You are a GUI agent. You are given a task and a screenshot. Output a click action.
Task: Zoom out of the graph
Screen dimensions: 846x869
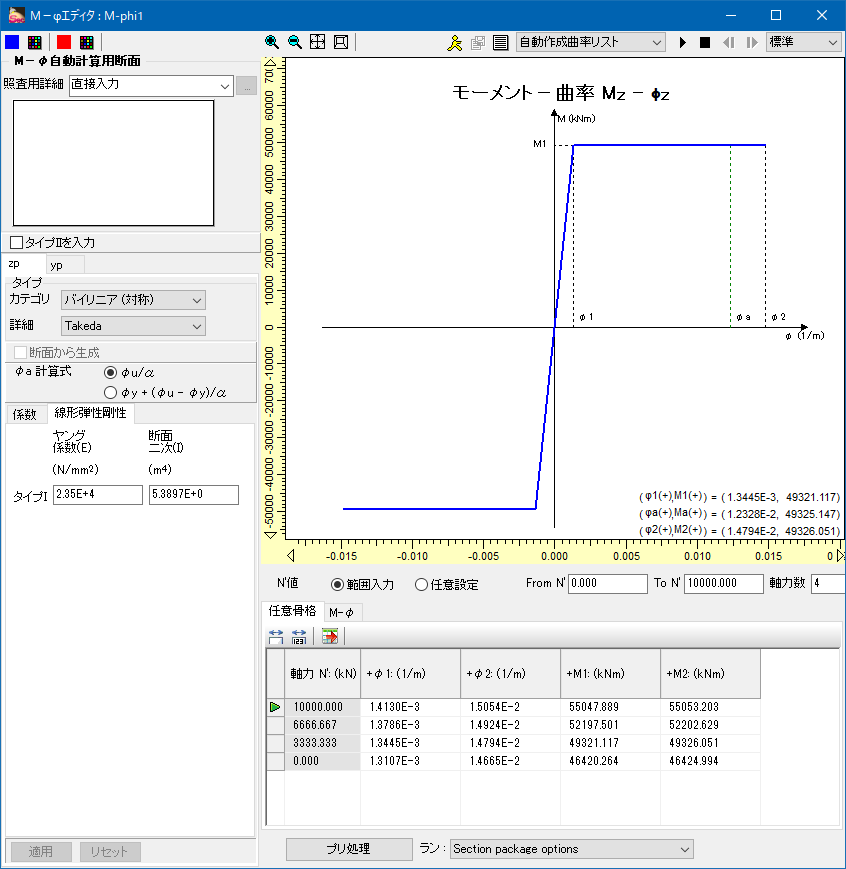tap(295, 42)
